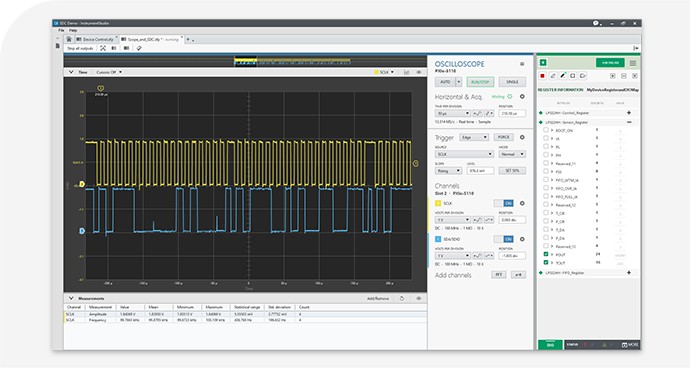Click SDA/SDIO volts-per-division autoscale icon
This screenshot has width=690, height=368.
[x=477, y=256]
